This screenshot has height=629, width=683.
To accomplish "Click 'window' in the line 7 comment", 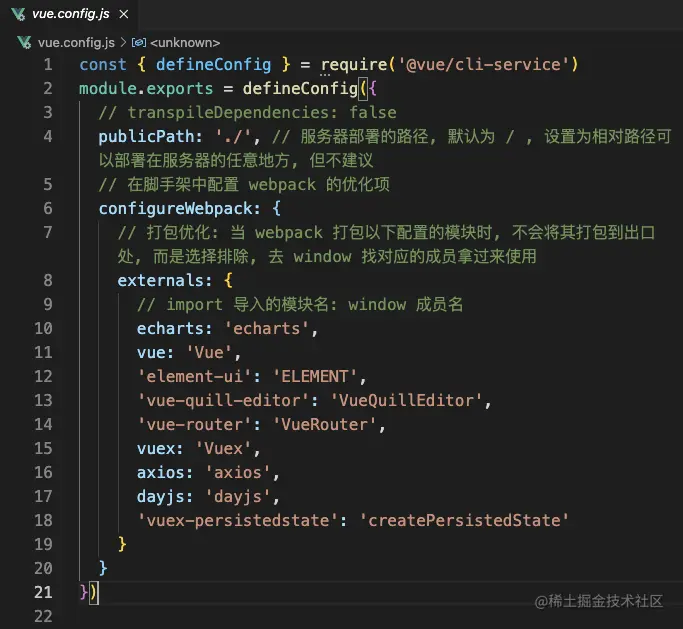I will point(322,256).
